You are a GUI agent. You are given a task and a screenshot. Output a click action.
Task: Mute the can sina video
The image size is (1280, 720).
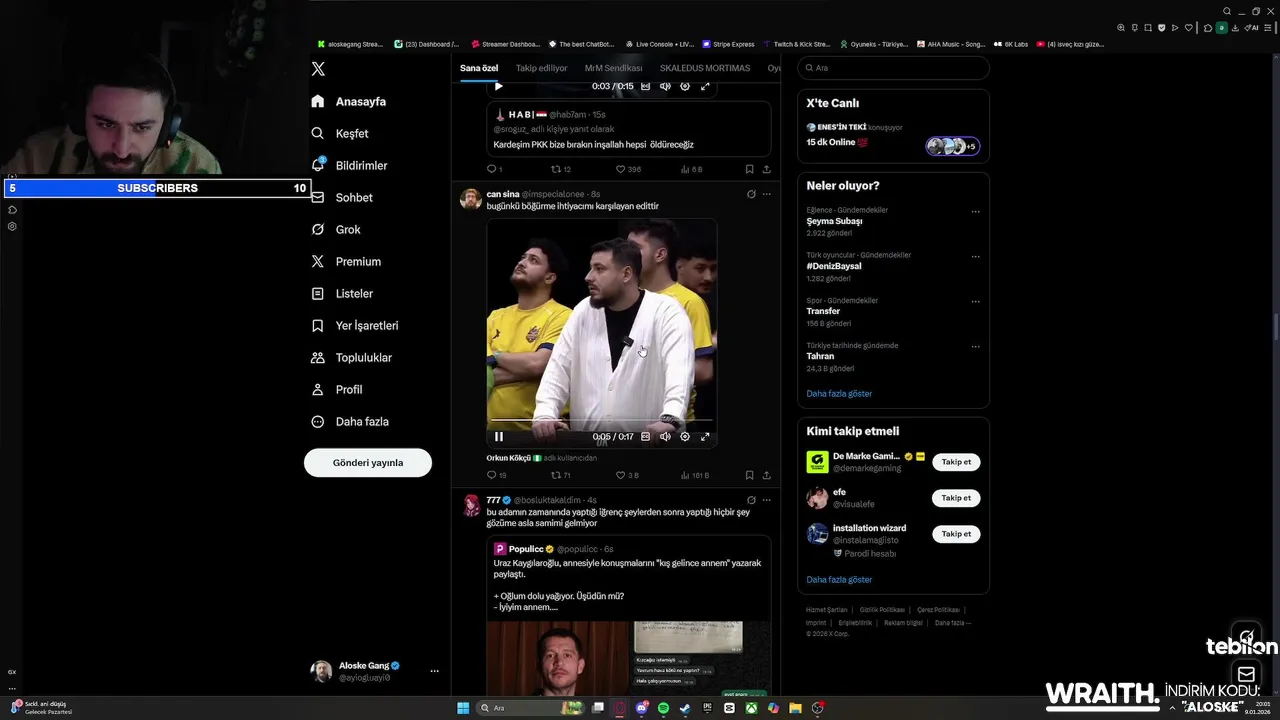tap(665, 436)
